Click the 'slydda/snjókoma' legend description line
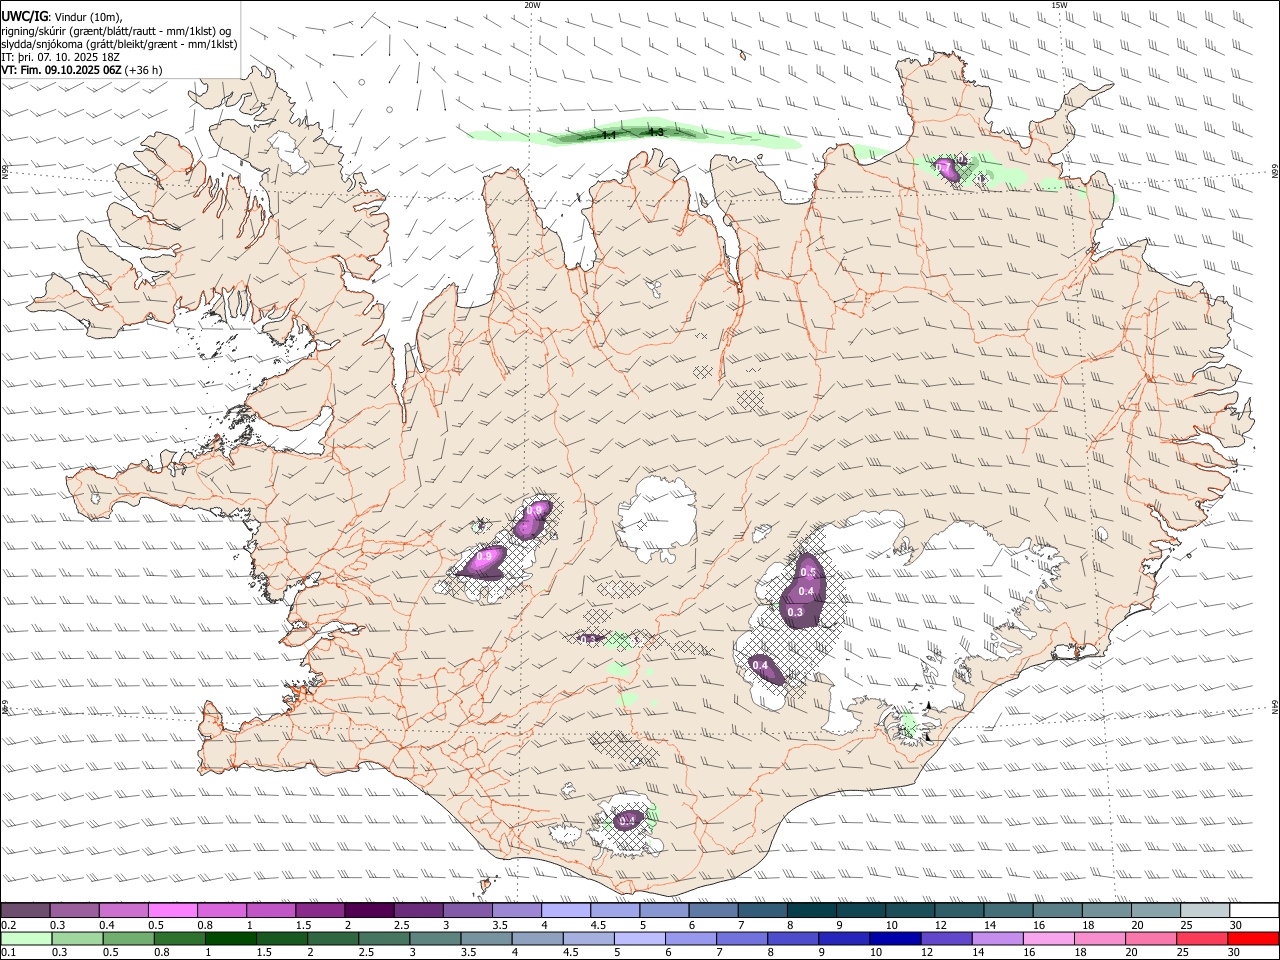 (119, 44)
